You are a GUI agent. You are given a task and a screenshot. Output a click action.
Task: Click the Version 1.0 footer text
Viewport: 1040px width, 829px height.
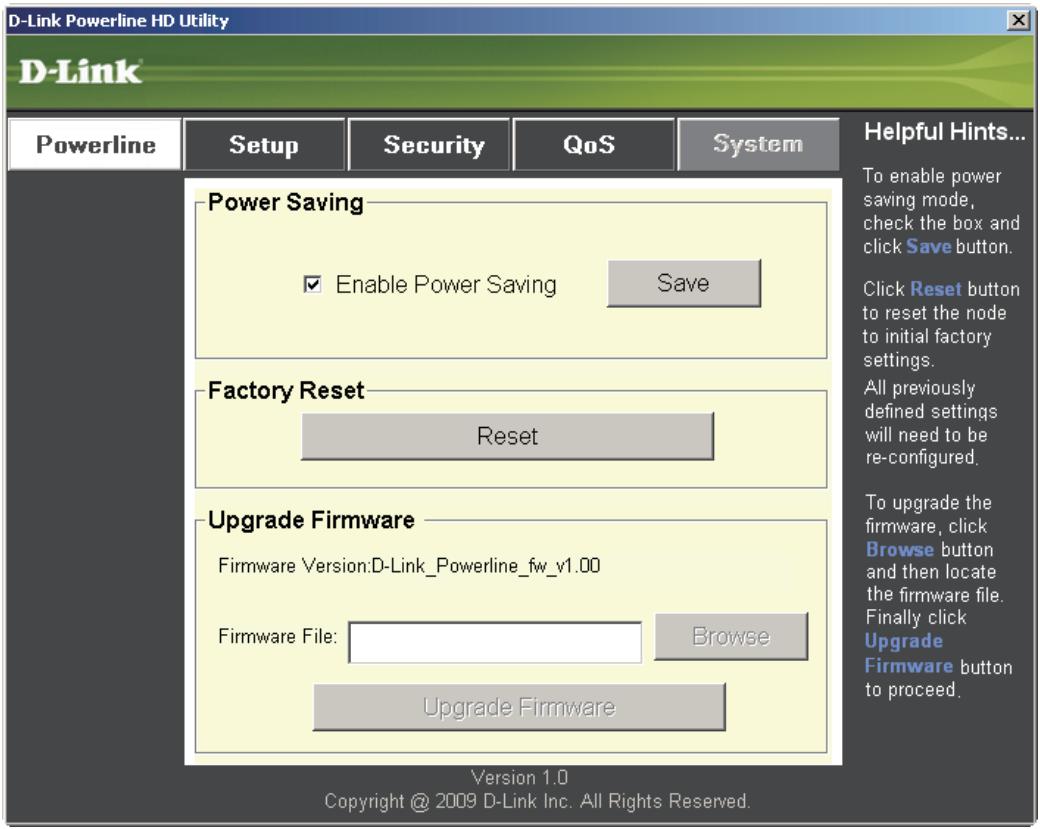519,777
